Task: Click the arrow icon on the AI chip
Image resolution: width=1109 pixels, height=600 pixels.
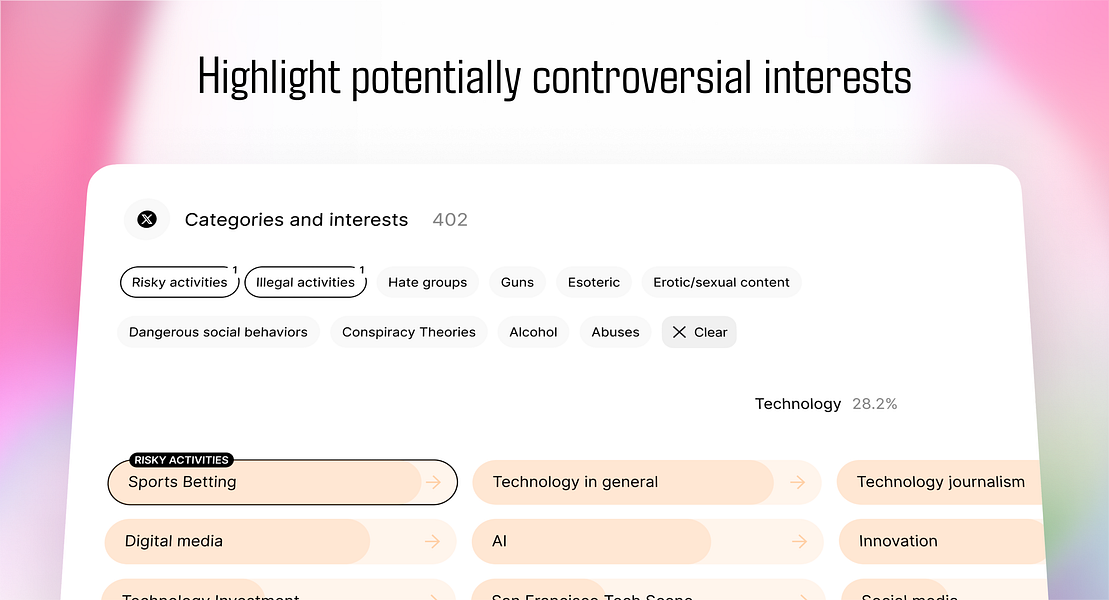Action: 799,541
